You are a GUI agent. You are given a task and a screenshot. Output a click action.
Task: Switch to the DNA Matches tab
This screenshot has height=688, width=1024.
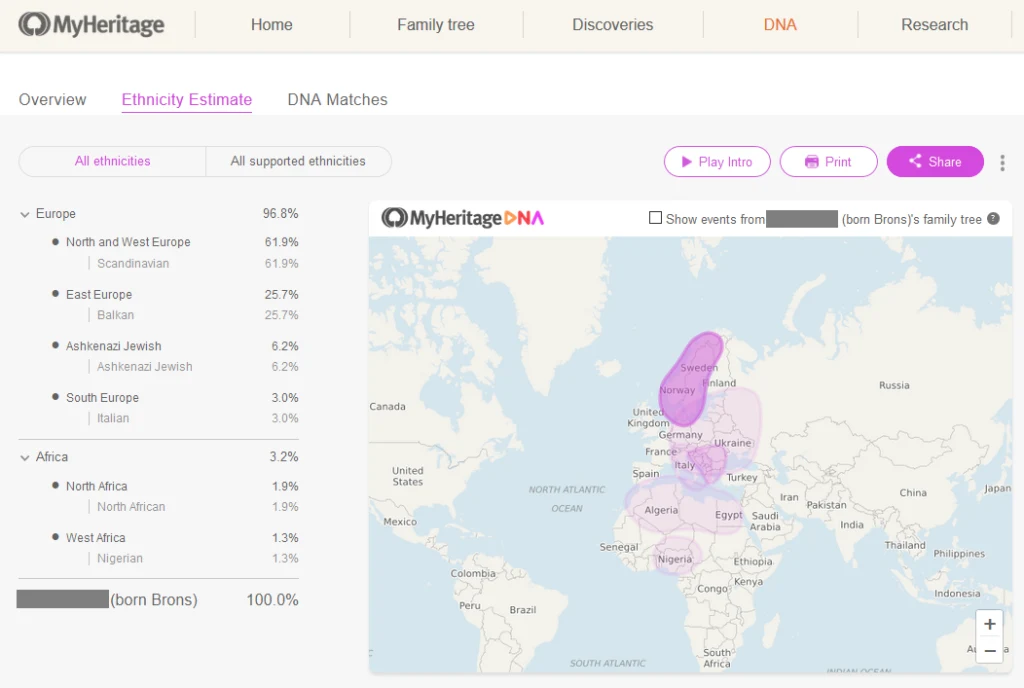(x=338, y=99)
